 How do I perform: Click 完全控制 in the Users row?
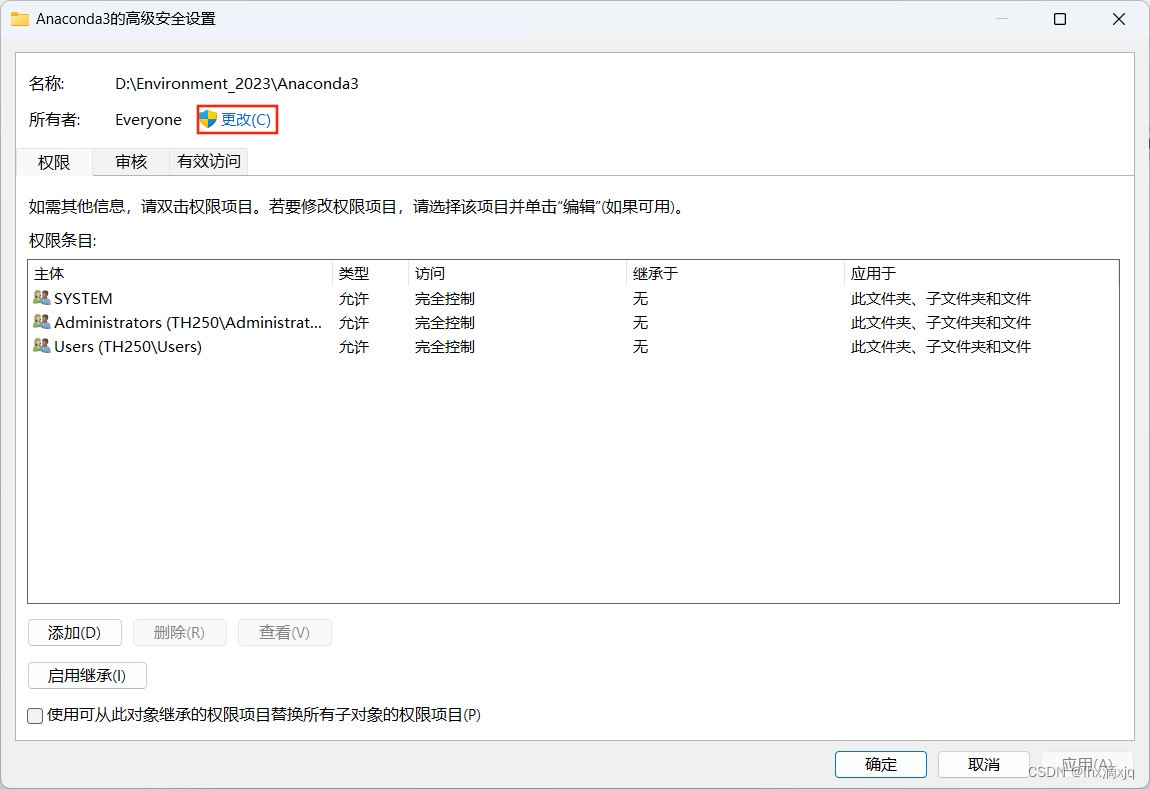pos(444,346)
